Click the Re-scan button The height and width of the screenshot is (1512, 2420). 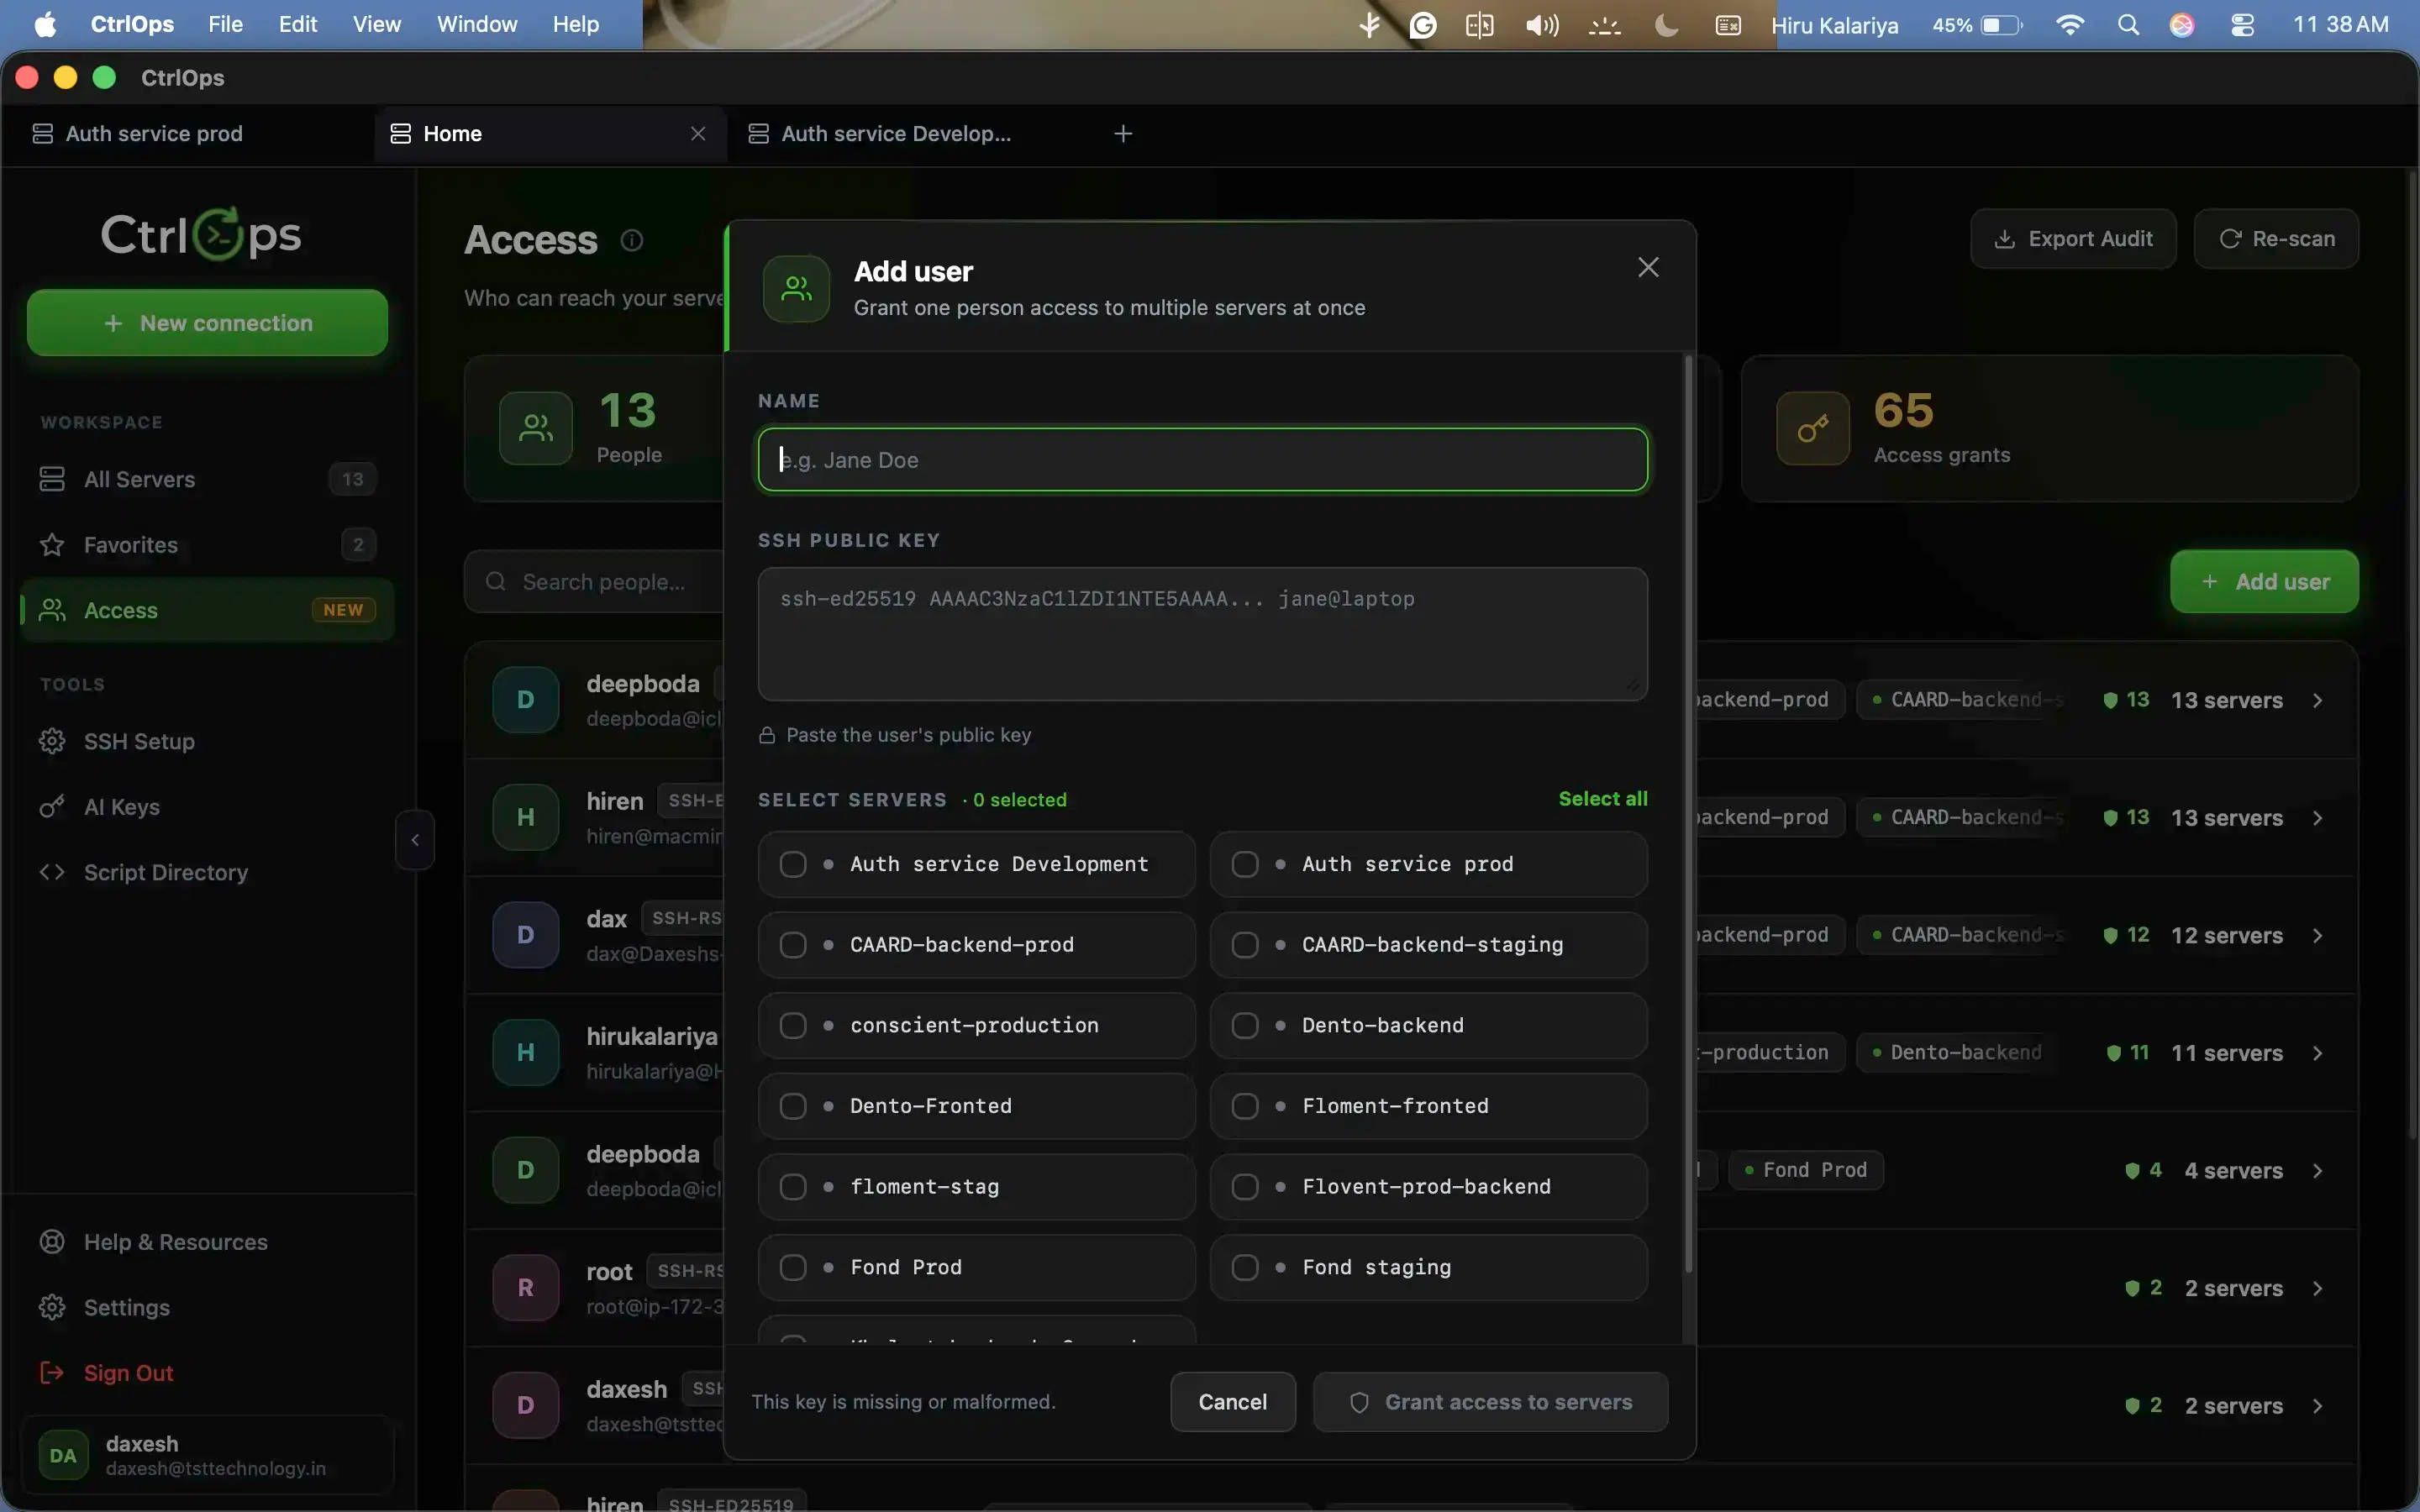click(x=2276, y=239)
